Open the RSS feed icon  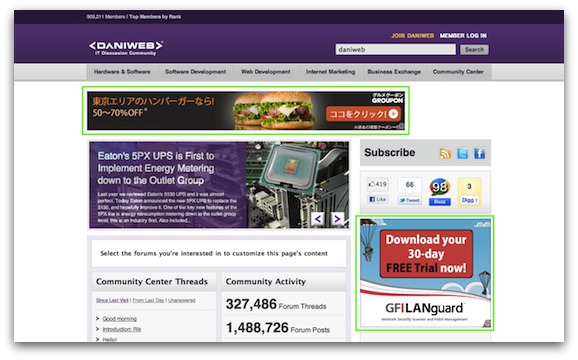445,153
